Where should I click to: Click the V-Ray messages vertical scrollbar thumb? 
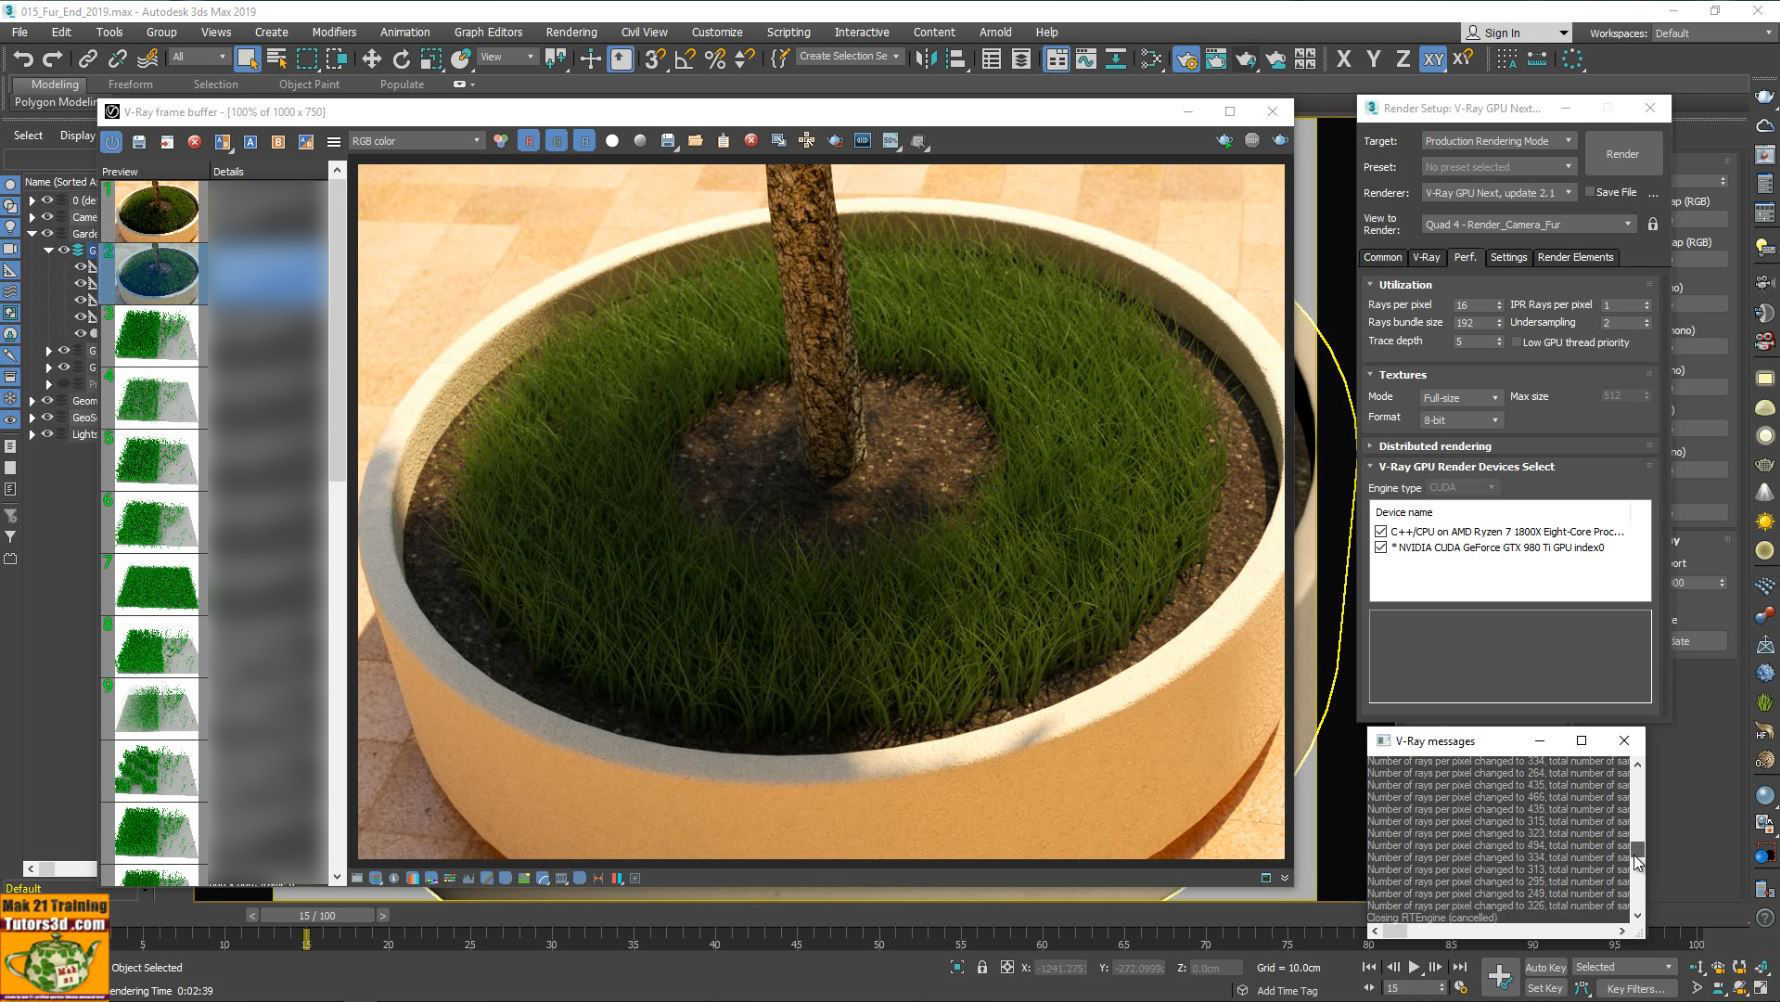point(1637,849)
